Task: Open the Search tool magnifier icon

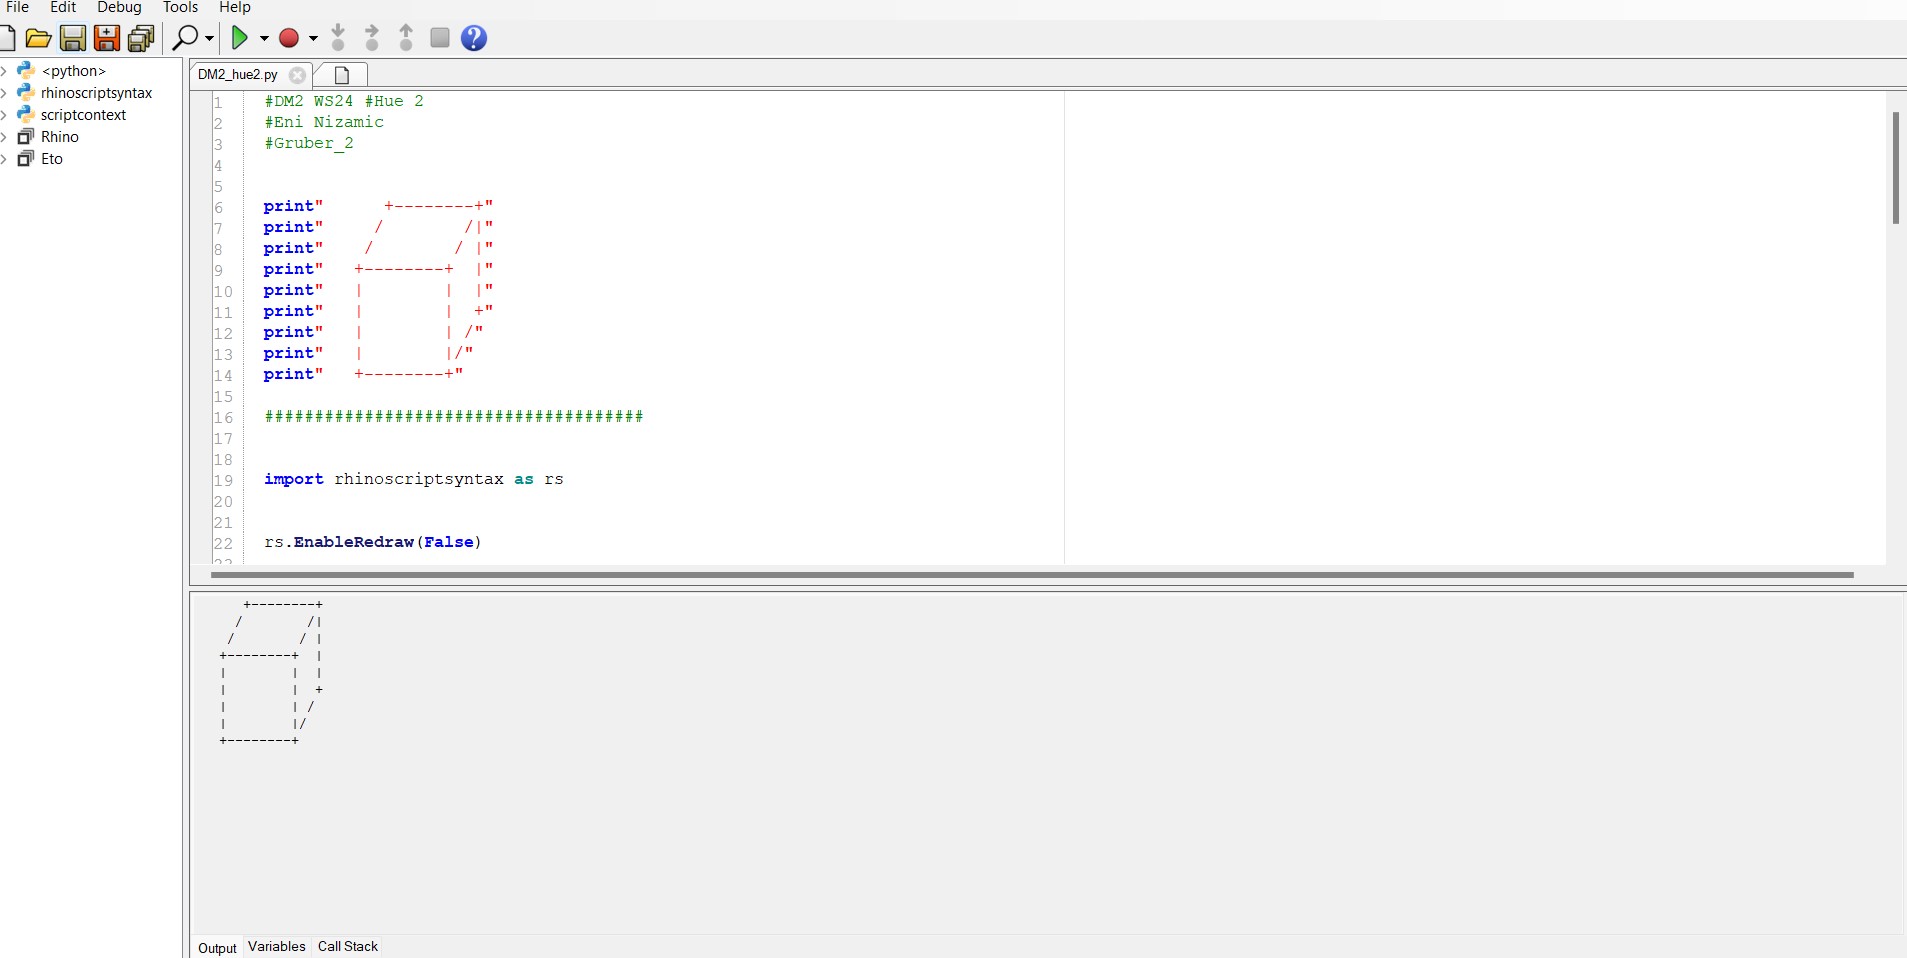Action: [186, 38]
